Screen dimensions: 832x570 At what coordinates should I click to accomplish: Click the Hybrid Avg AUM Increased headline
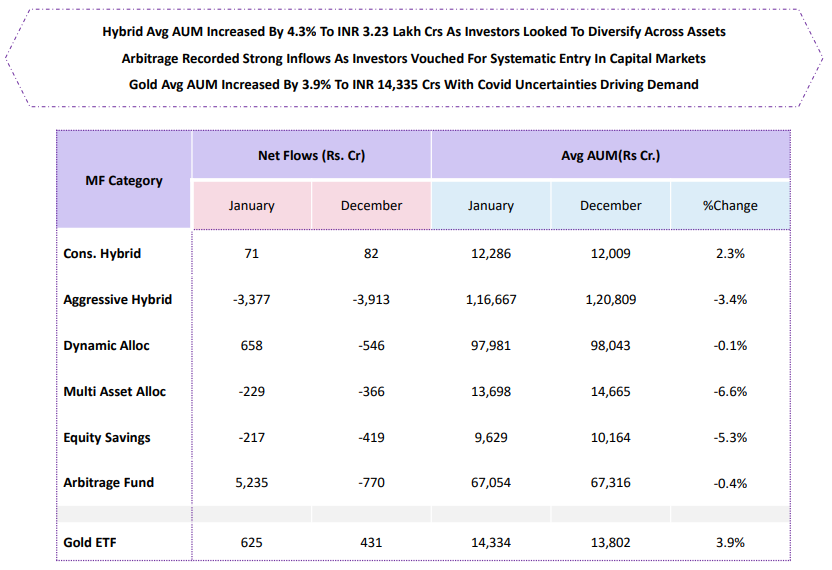[x=414, y=32]
